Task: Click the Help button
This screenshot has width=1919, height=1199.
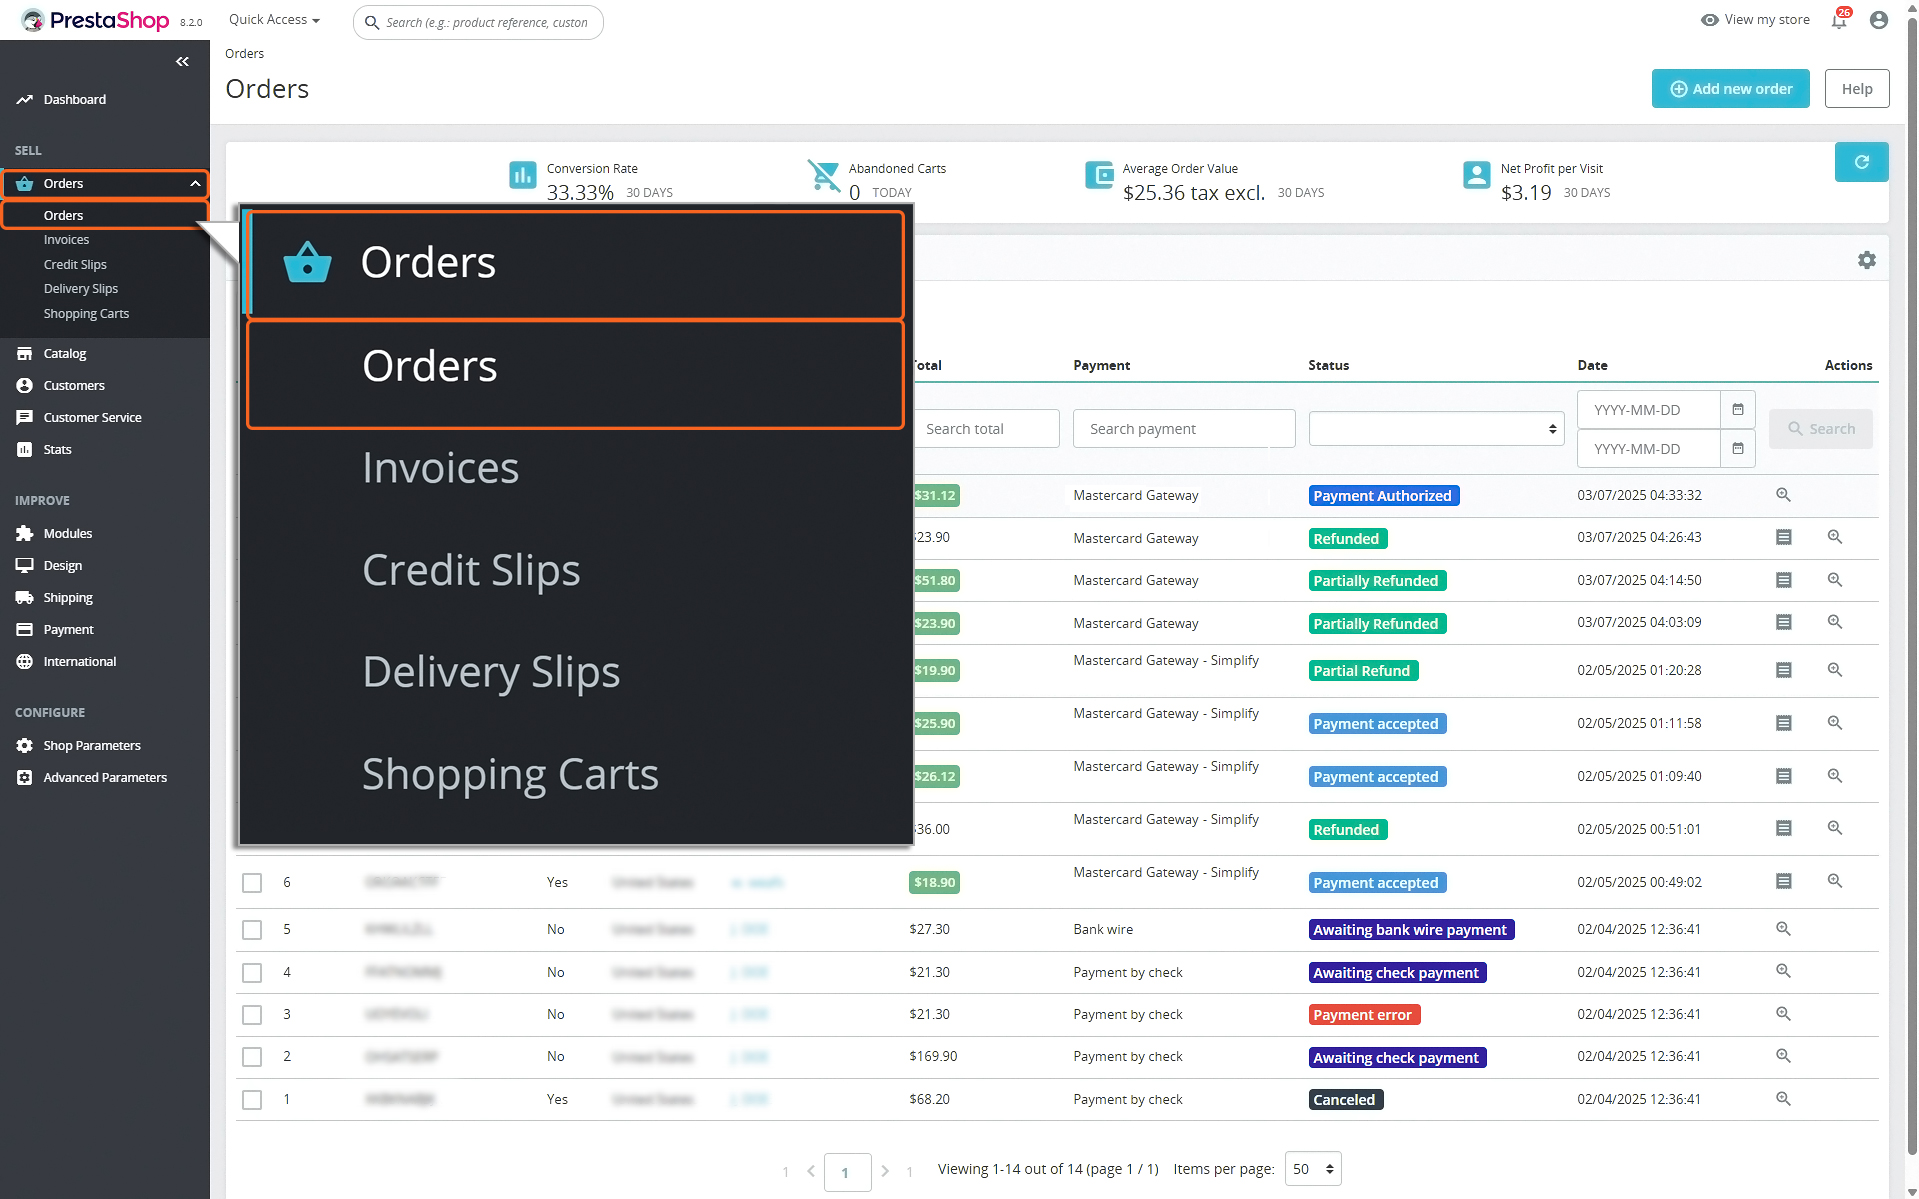Action: [1857, 89]
